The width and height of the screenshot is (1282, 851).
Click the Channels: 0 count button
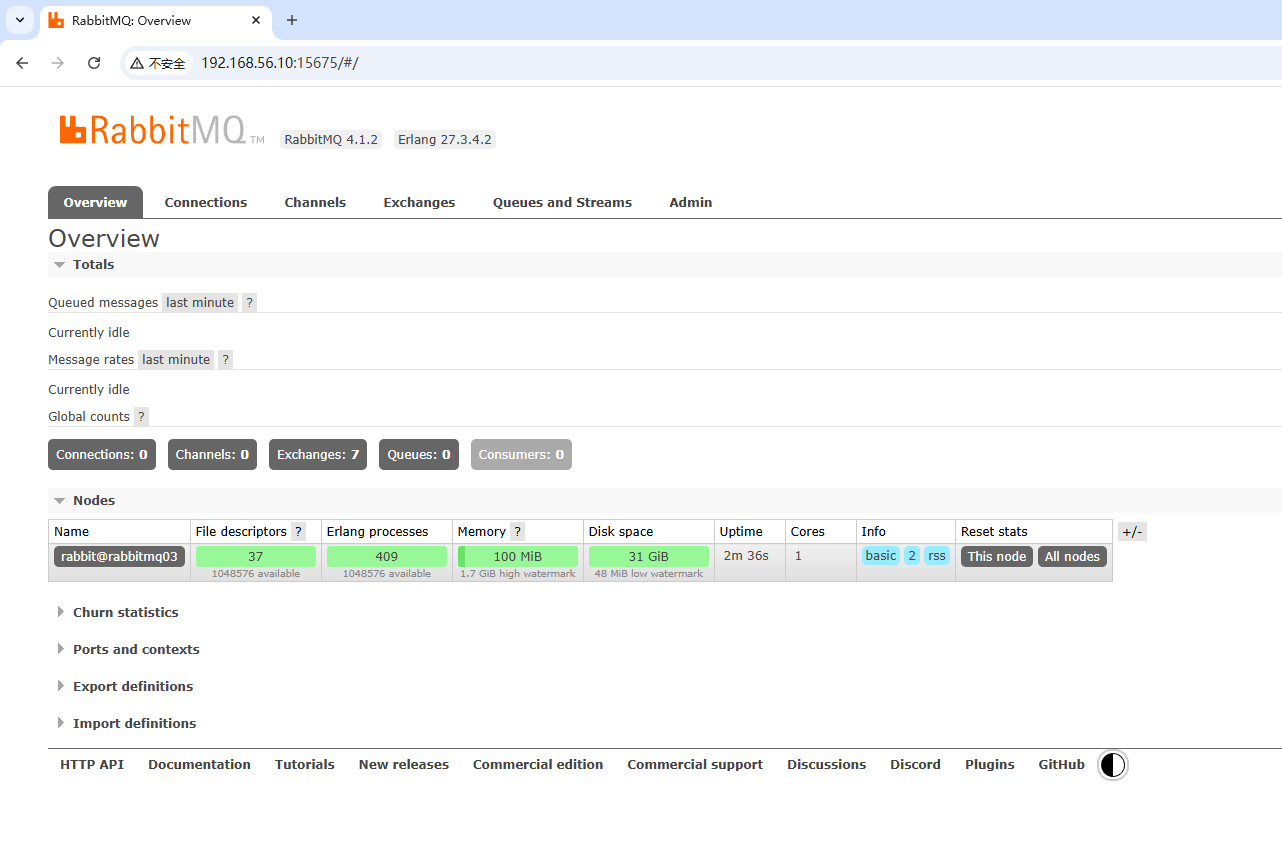click(212, 455)
